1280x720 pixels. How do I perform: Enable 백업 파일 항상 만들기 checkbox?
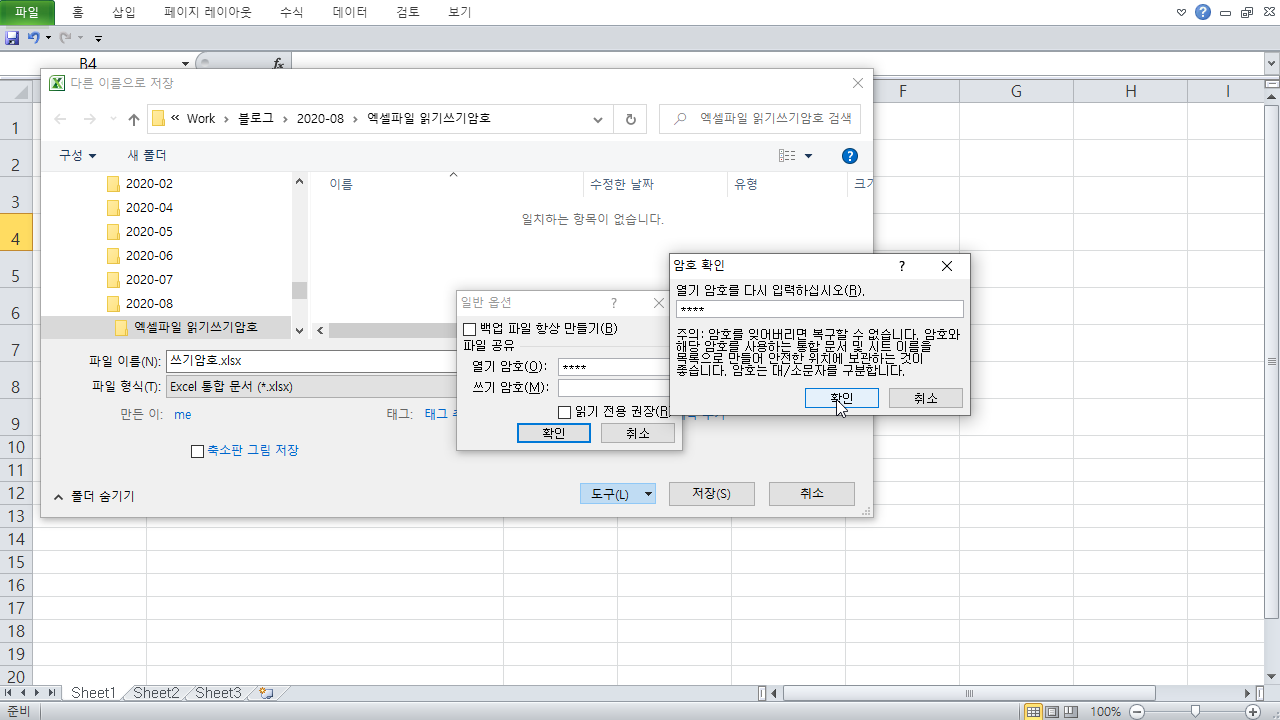(x=470, y=329)
